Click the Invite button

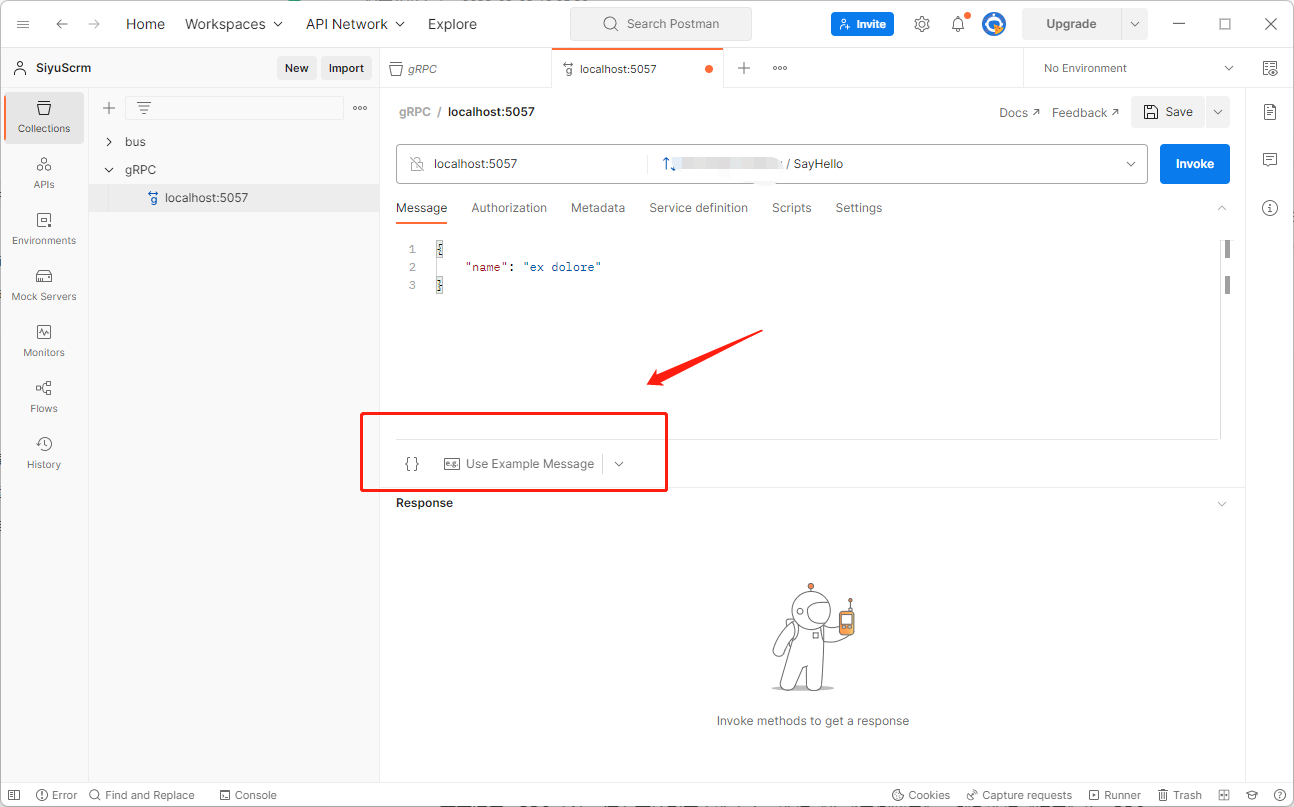[x=862, y=24]
